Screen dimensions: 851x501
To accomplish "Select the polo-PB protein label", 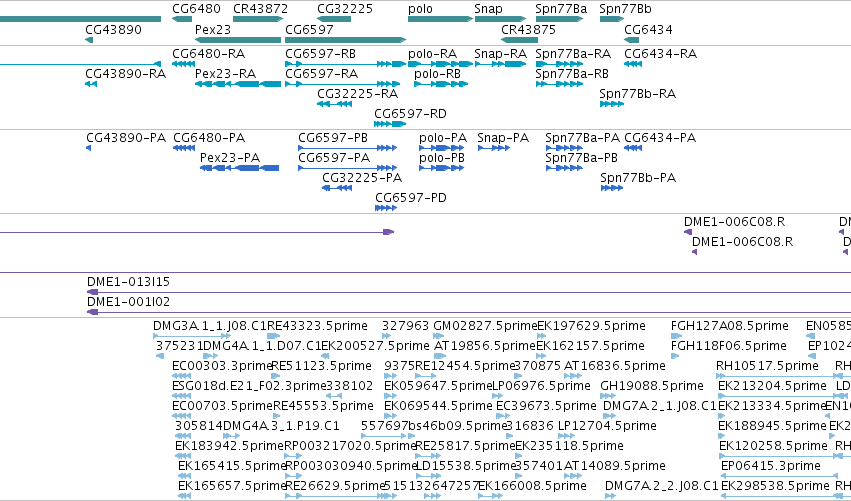I will [x=441, y=157].
